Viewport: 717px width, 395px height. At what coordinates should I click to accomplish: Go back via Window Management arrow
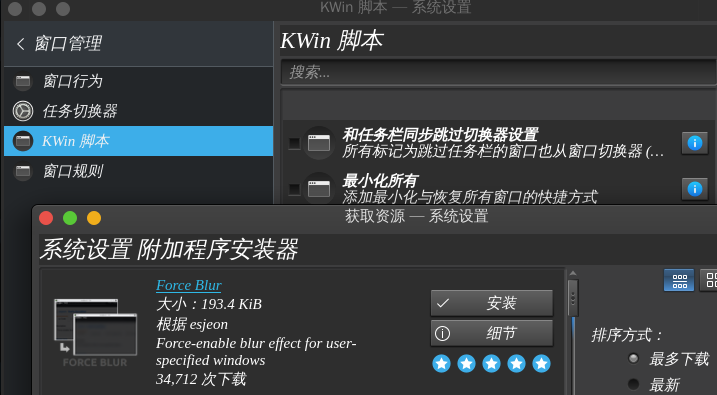pyautogui.click(x=21, y=44)
